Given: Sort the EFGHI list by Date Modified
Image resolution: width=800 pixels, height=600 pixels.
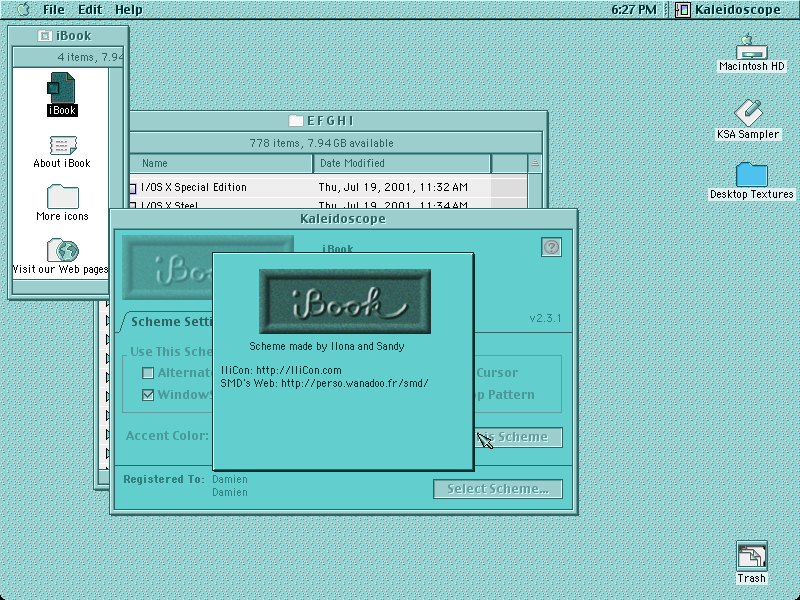Looking at the screenshot, I should point(402,163).
